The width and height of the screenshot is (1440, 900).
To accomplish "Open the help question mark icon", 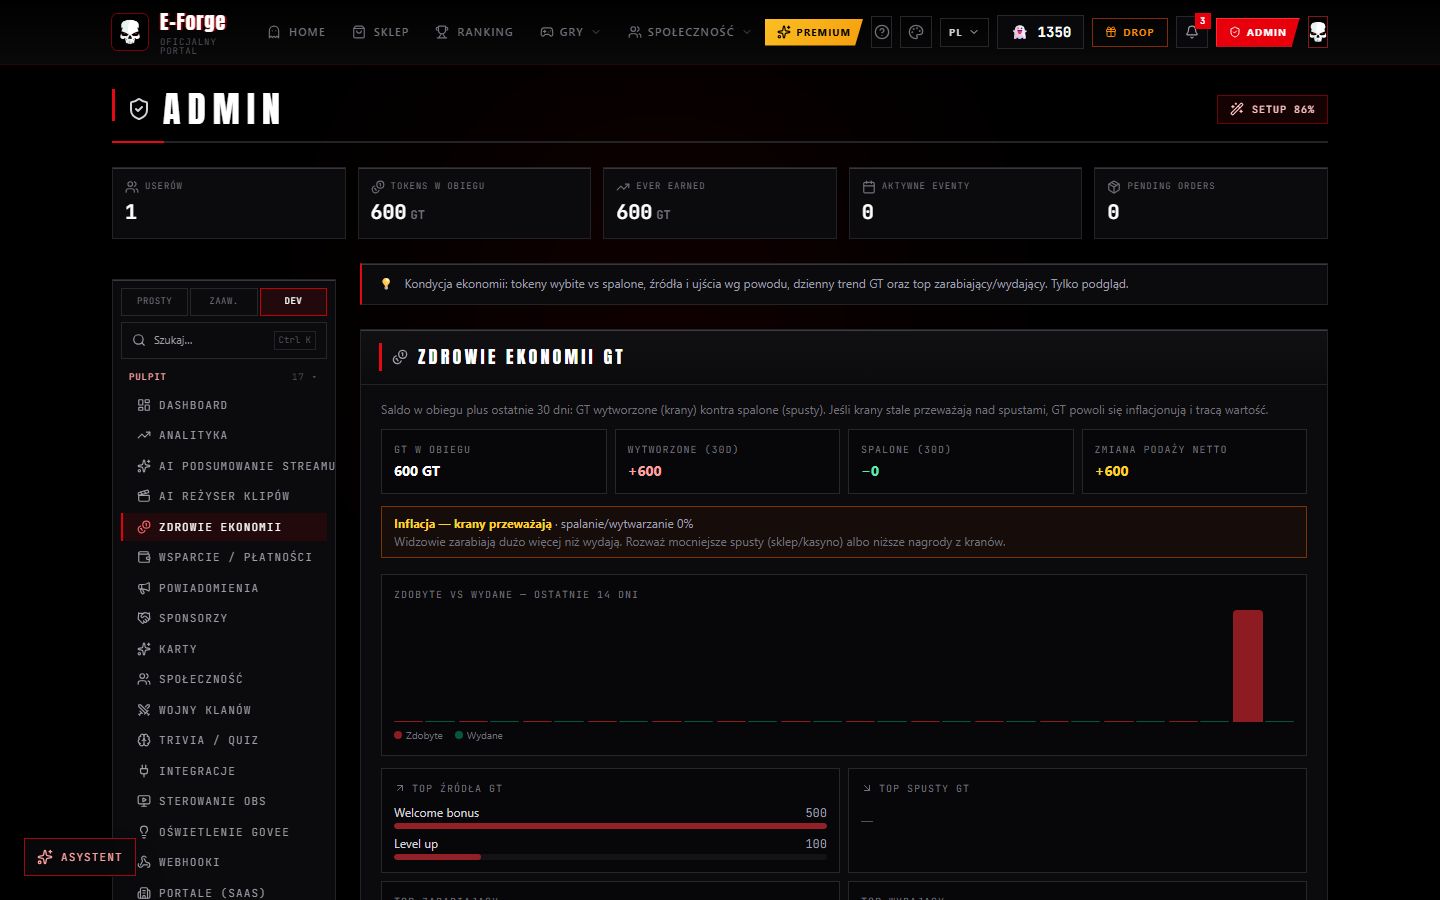I will 882,32.
